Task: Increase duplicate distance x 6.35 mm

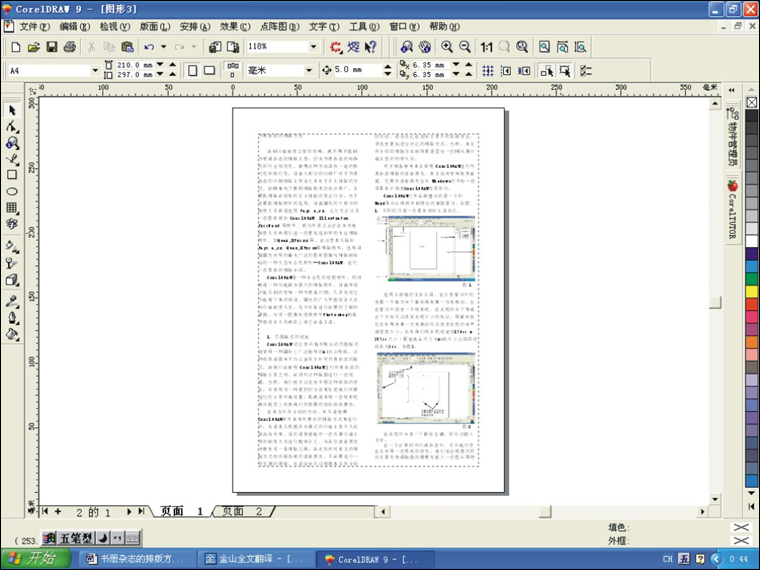Action: (468, 64)
